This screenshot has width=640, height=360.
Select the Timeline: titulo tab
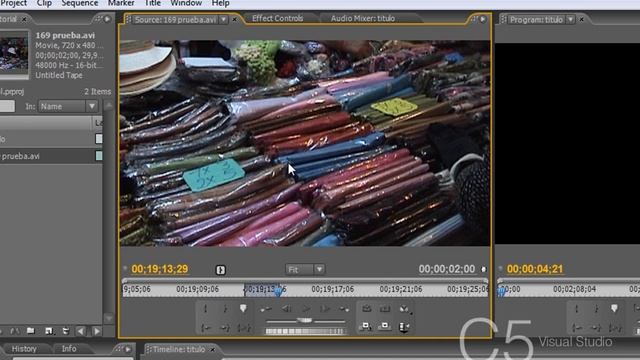pos(179,349)
